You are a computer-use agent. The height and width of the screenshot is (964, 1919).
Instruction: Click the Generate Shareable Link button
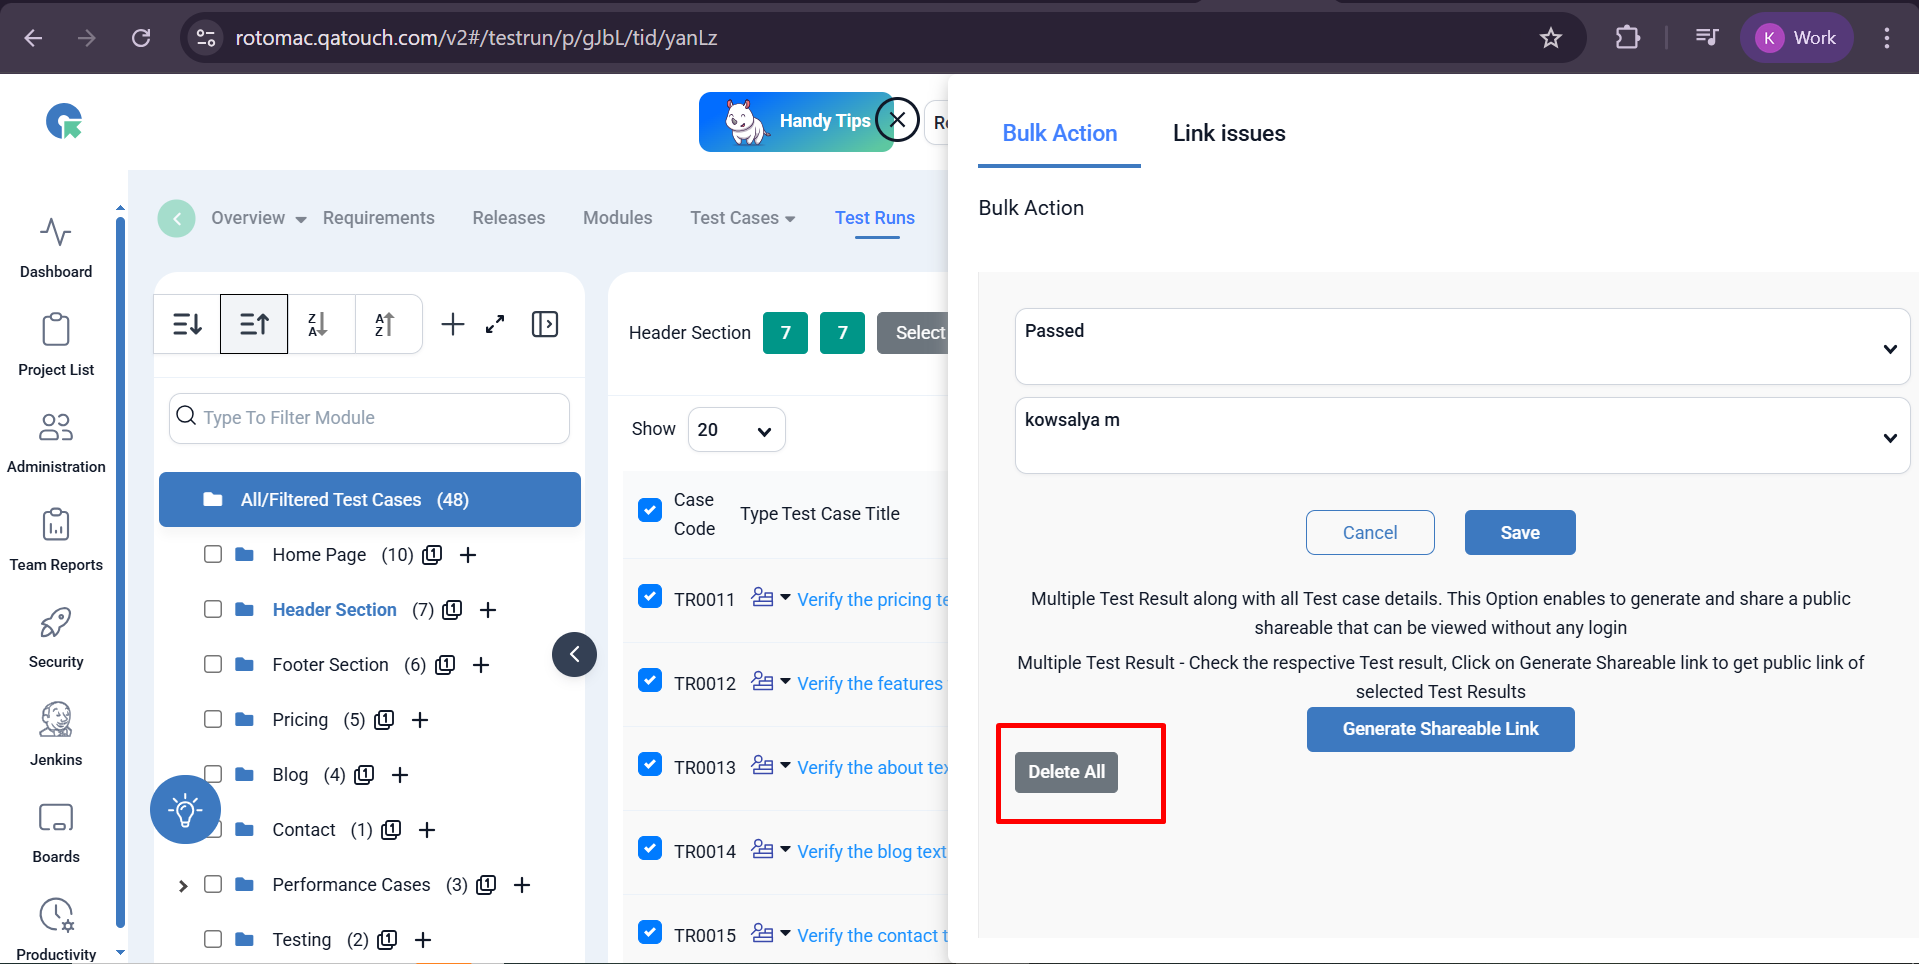click(1439, 729)
